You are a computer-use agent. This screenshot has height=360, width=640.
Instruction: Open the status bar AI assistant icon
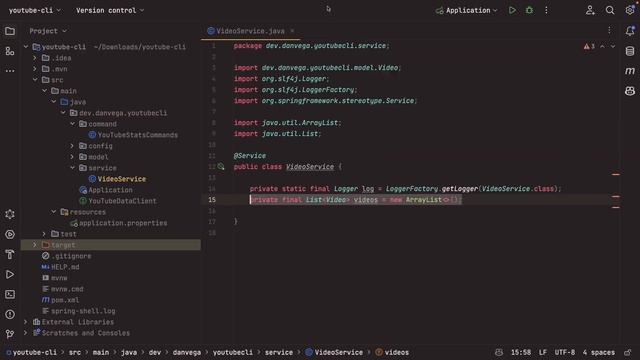tap(499, 352)
